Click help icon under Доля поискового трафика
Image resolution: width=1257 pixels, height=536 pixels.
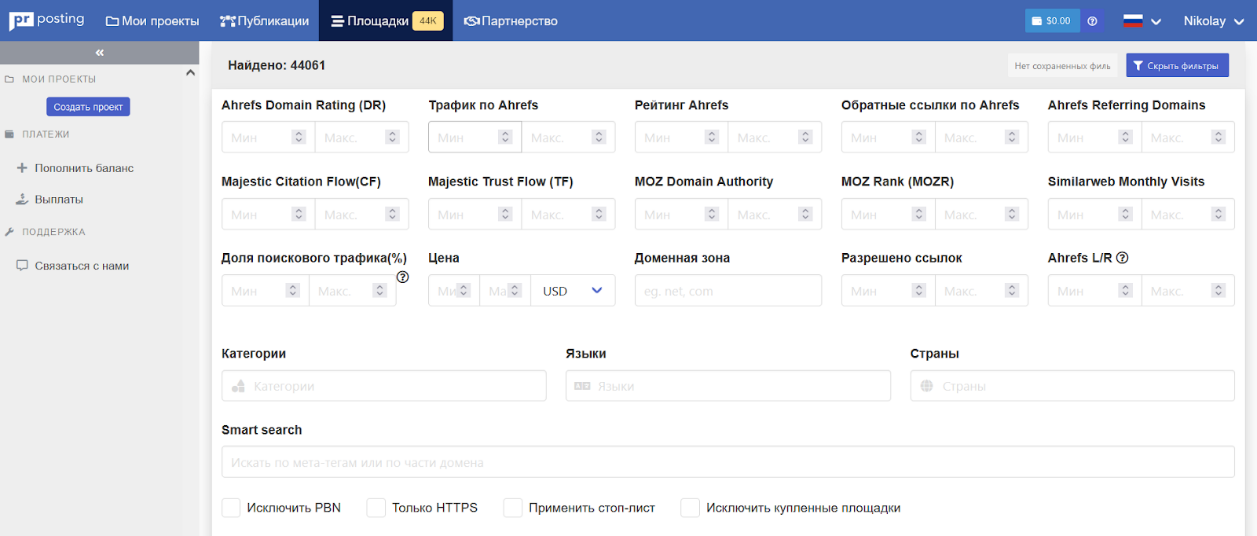(x=403, y=277)
